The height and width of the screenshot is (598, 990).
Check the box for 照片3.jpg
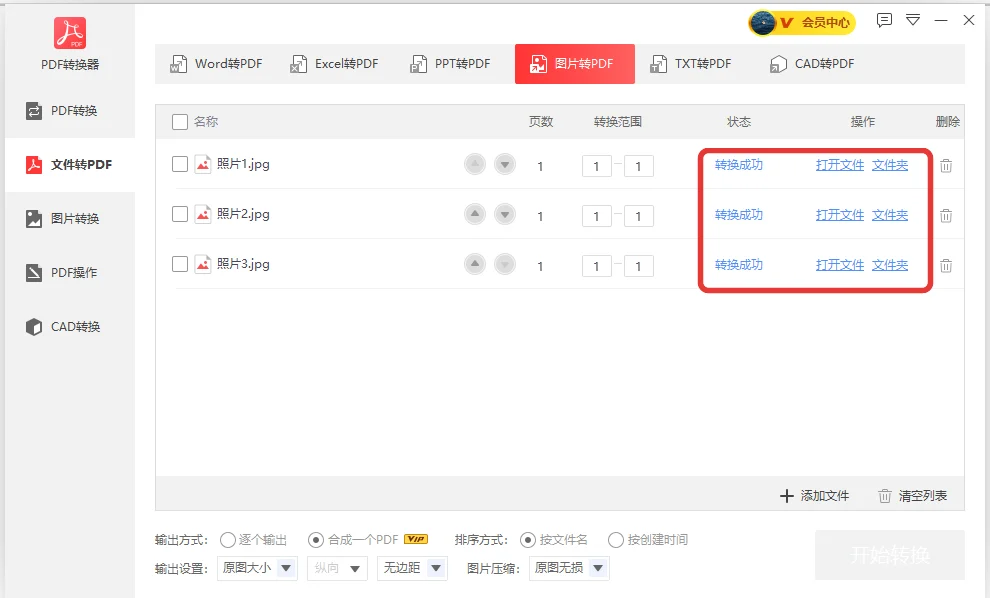[180, 264]
